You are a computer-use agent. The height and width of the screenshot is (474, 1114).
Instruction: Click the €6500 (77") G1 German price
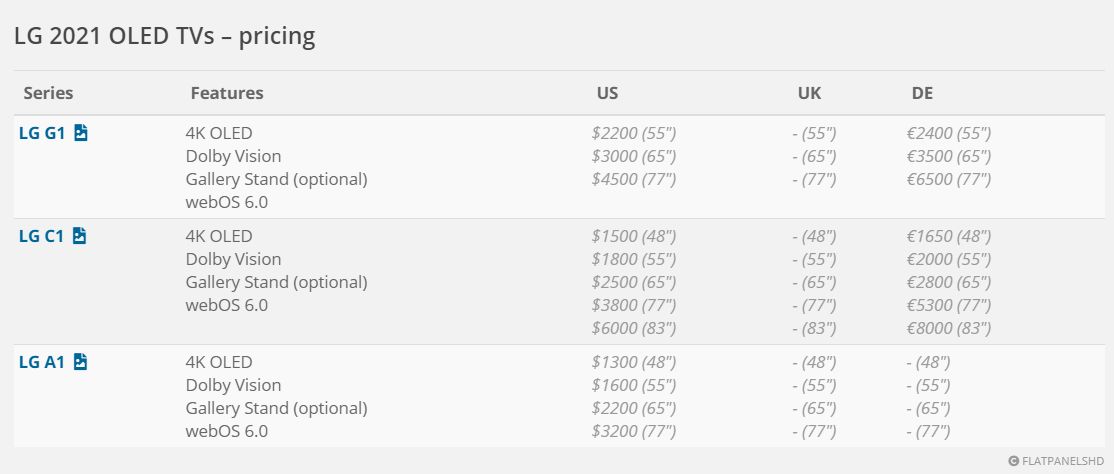[948, 179]
